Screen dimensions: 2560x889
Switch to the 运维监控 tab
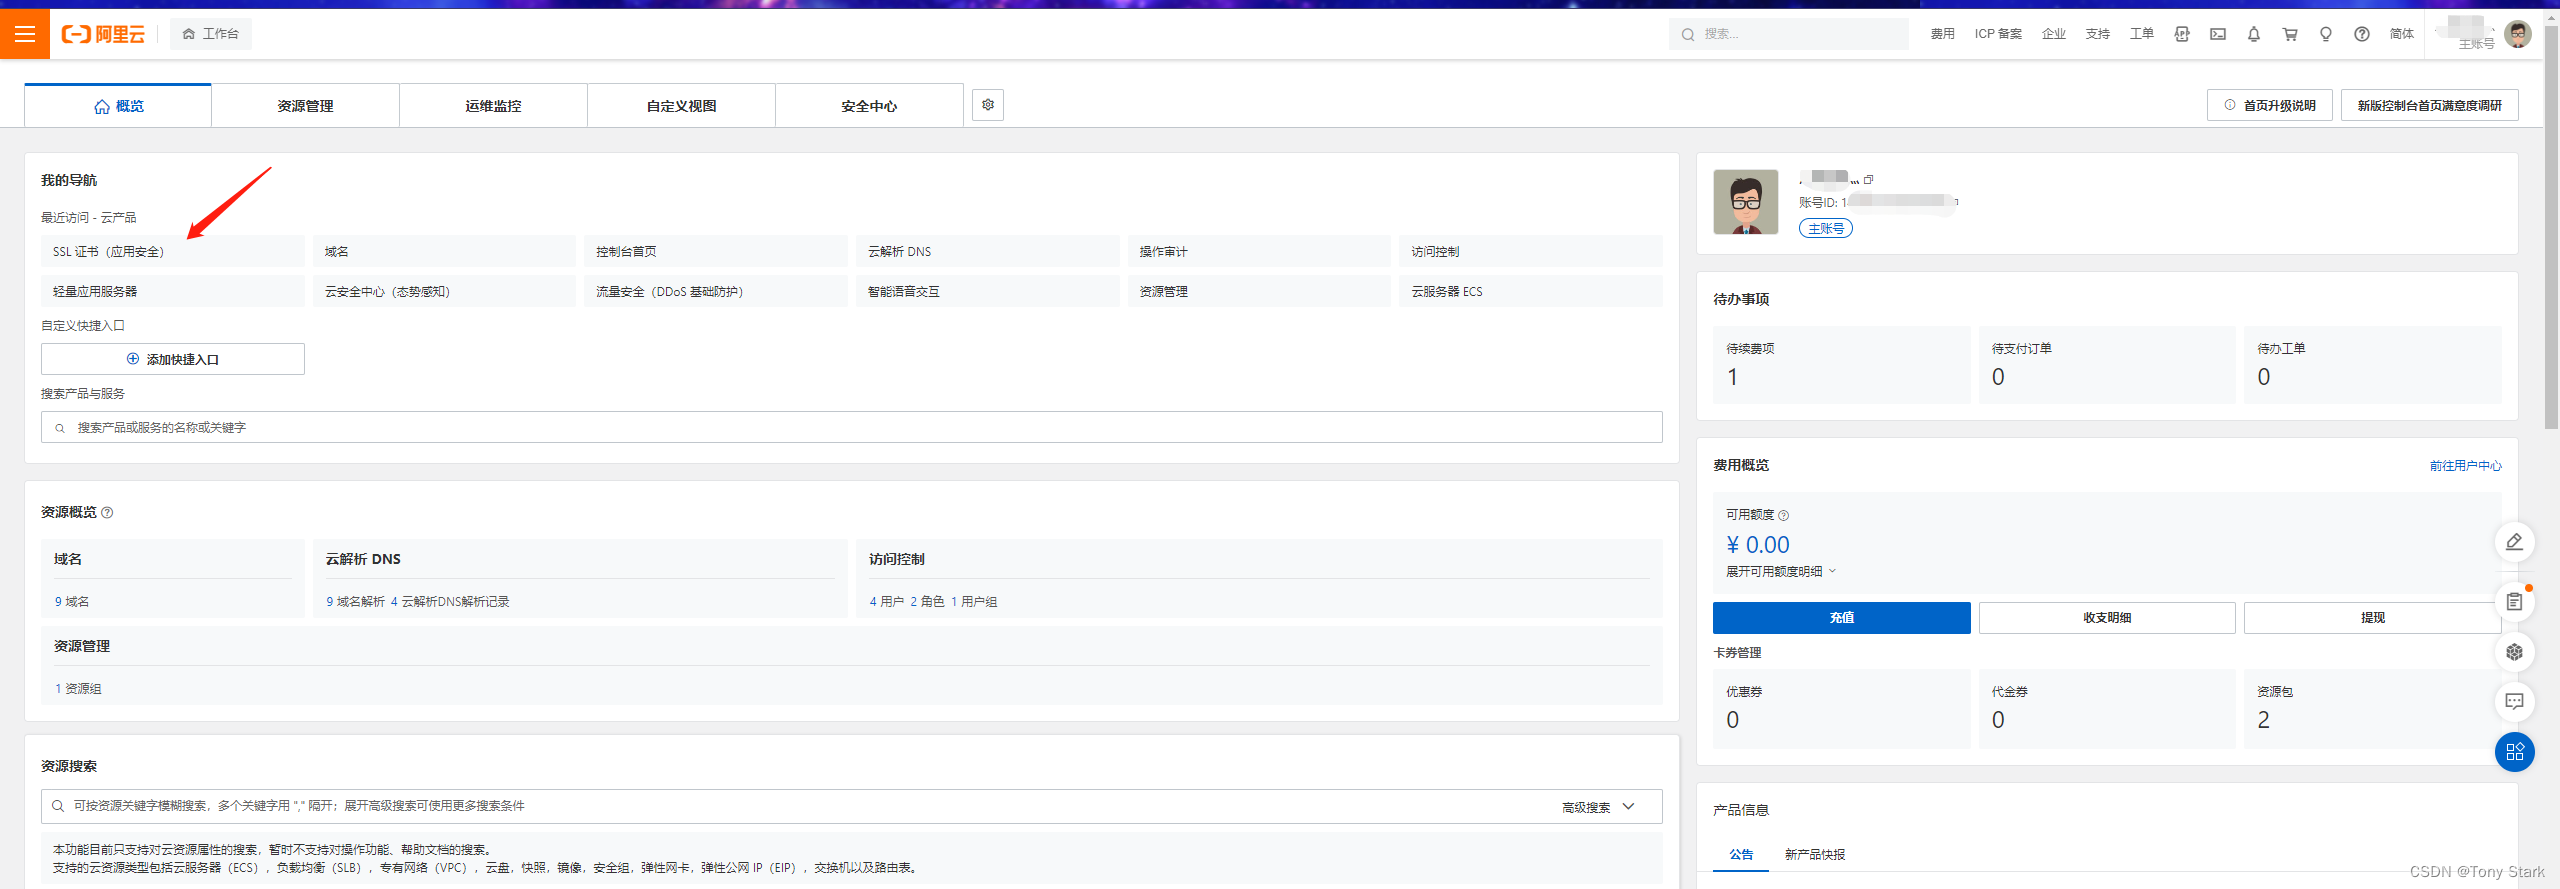coord(493,106)
